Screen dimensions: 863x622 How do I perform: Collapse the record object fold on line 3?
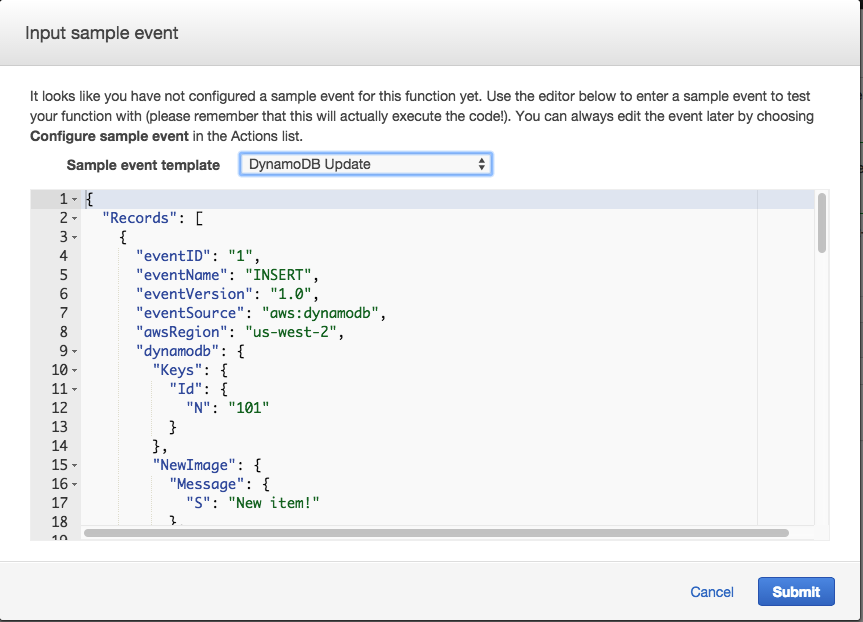[73, 237]
